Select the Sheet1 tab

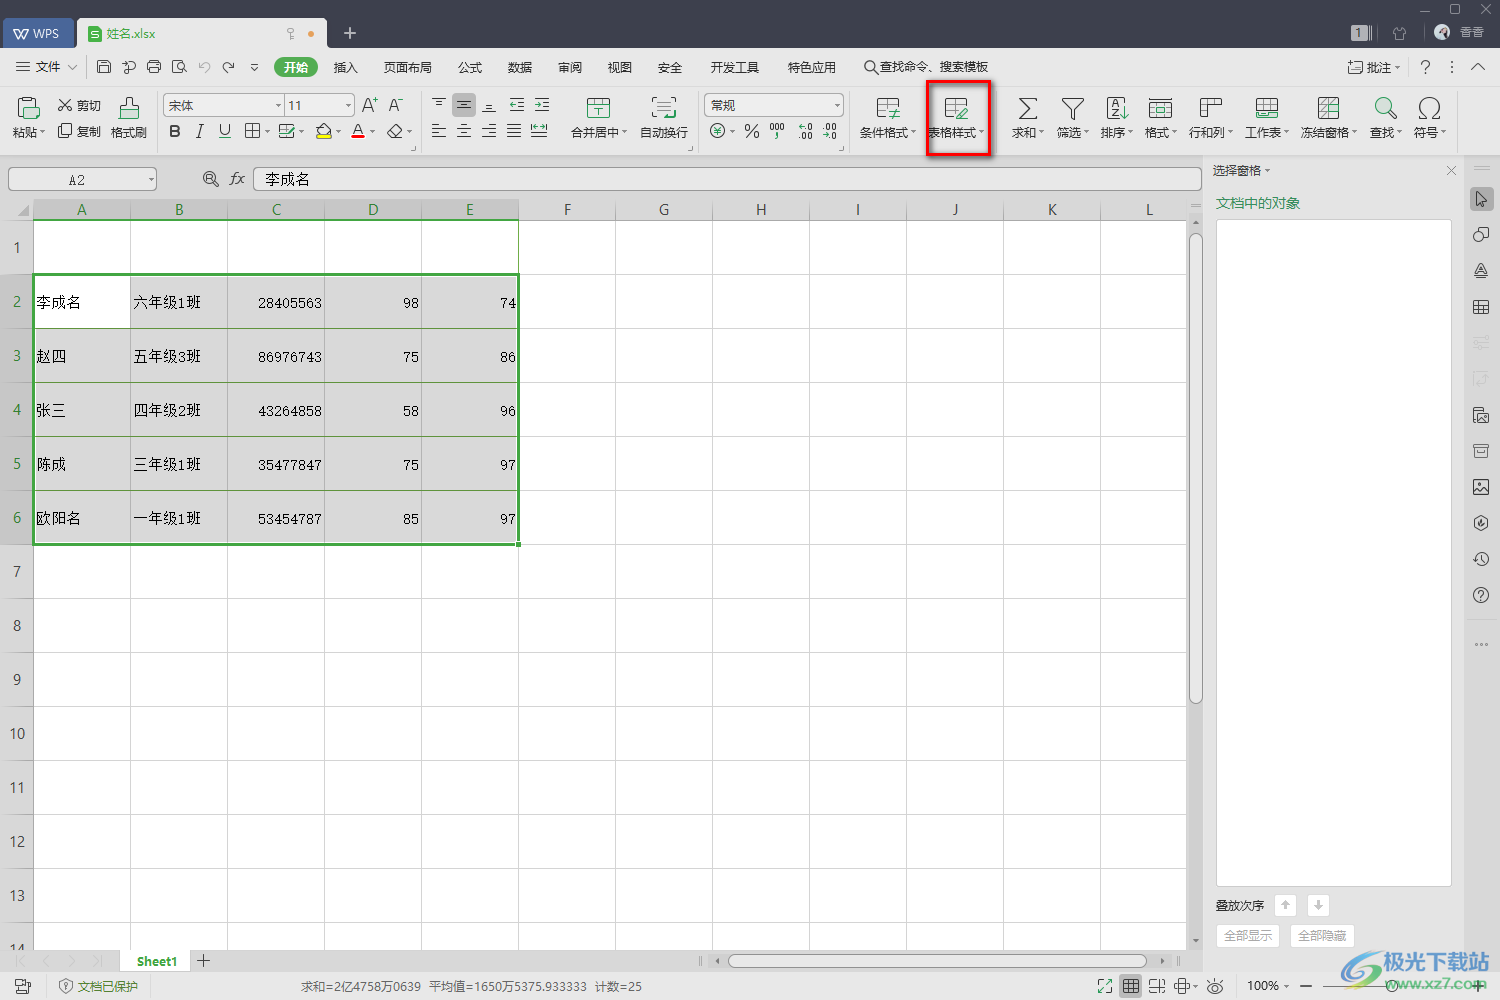tap(156, 961)
